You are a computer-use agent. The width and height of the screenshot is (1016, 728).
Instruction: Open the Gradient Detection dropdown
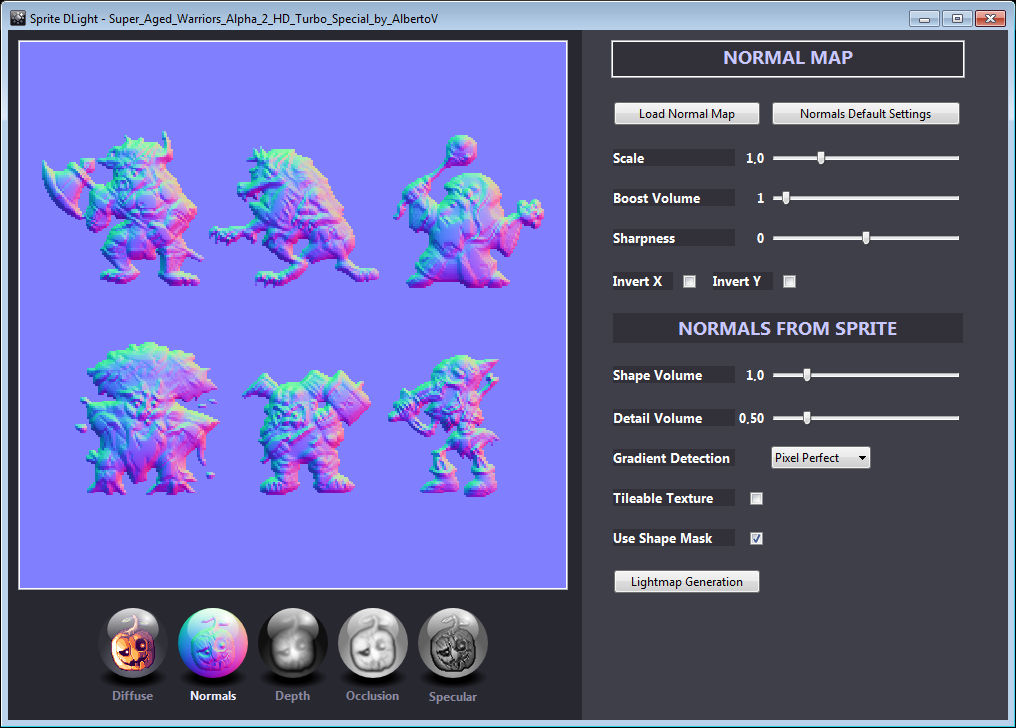820,457
